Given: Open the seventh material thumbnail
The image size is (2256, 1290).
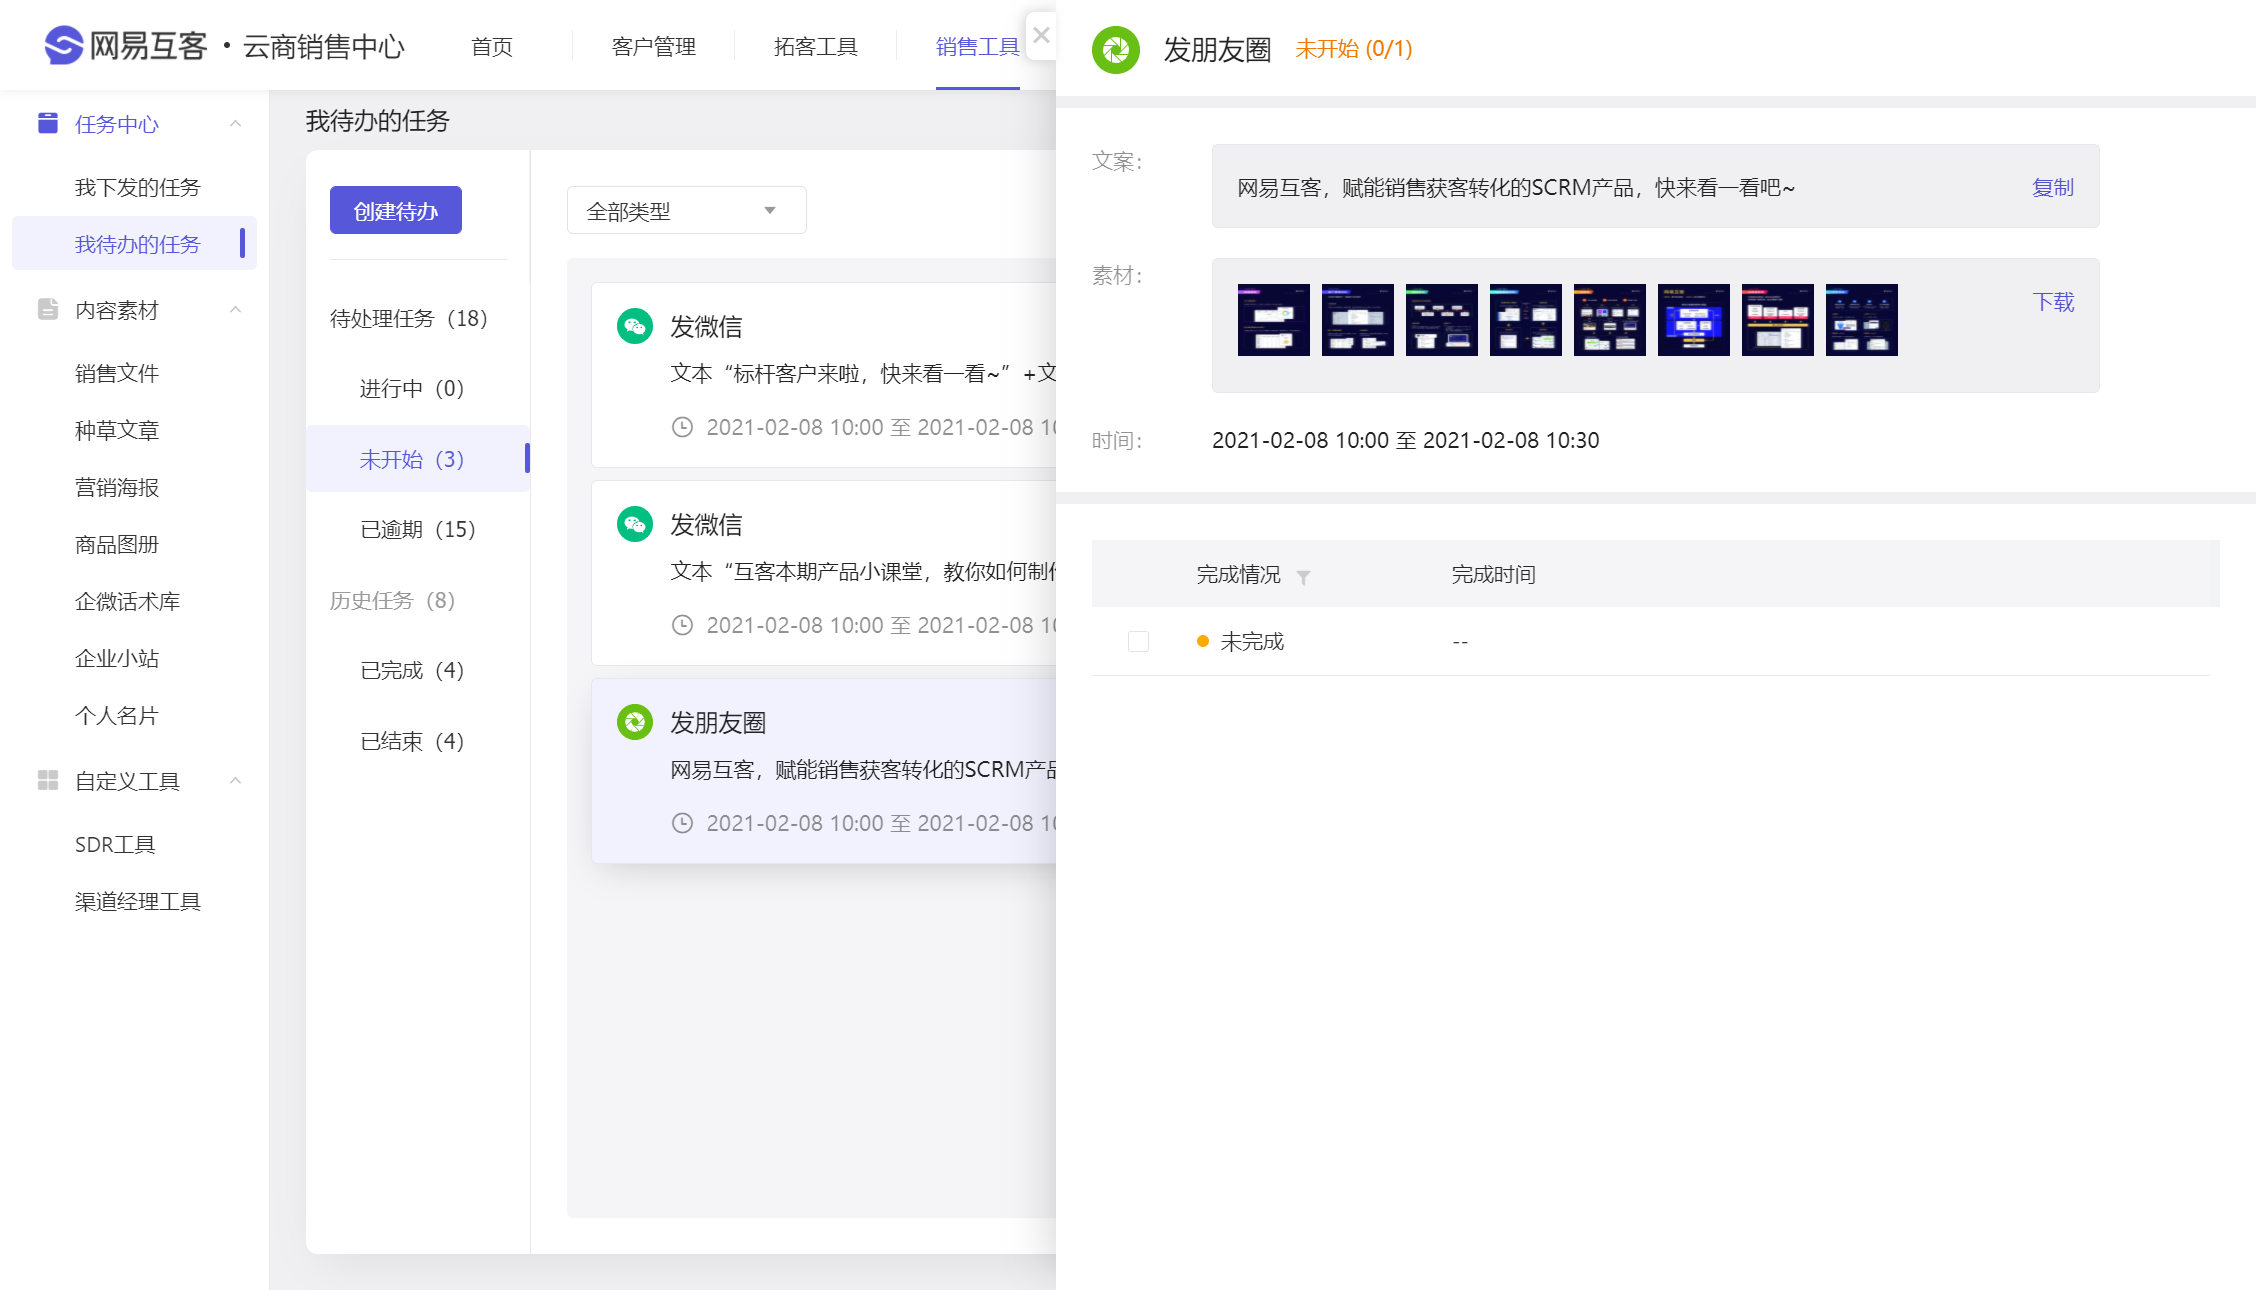Looking at the screenshot, I should point(1777,319).
